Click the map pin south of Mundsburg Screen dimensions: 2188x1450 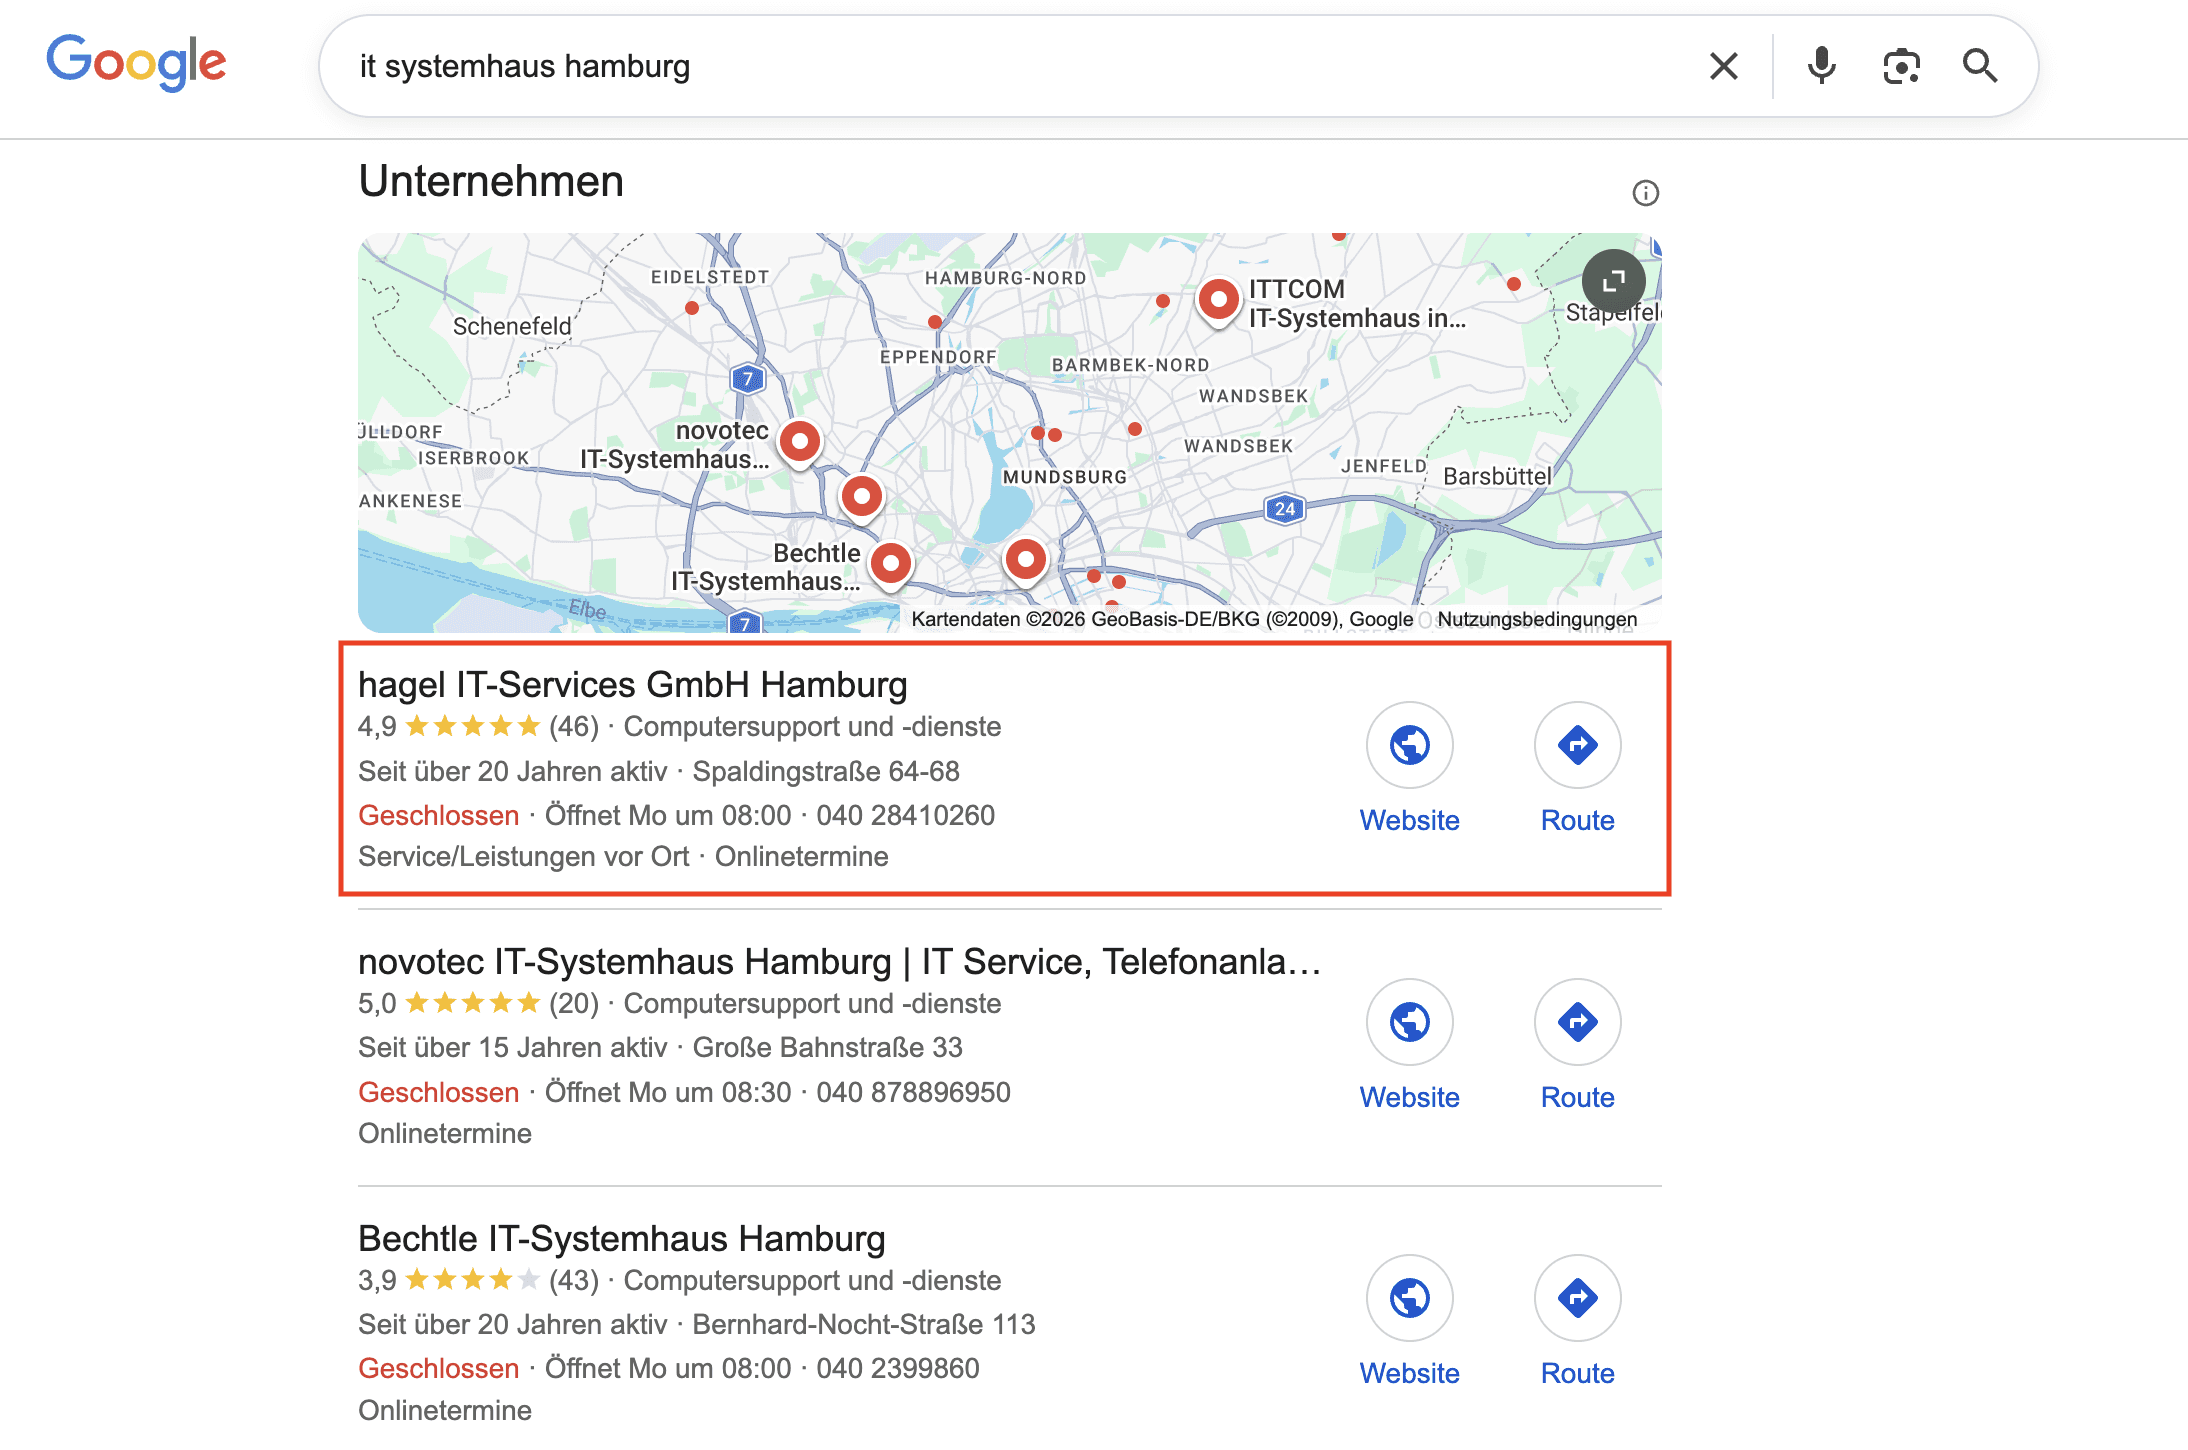pos(1025,560)
